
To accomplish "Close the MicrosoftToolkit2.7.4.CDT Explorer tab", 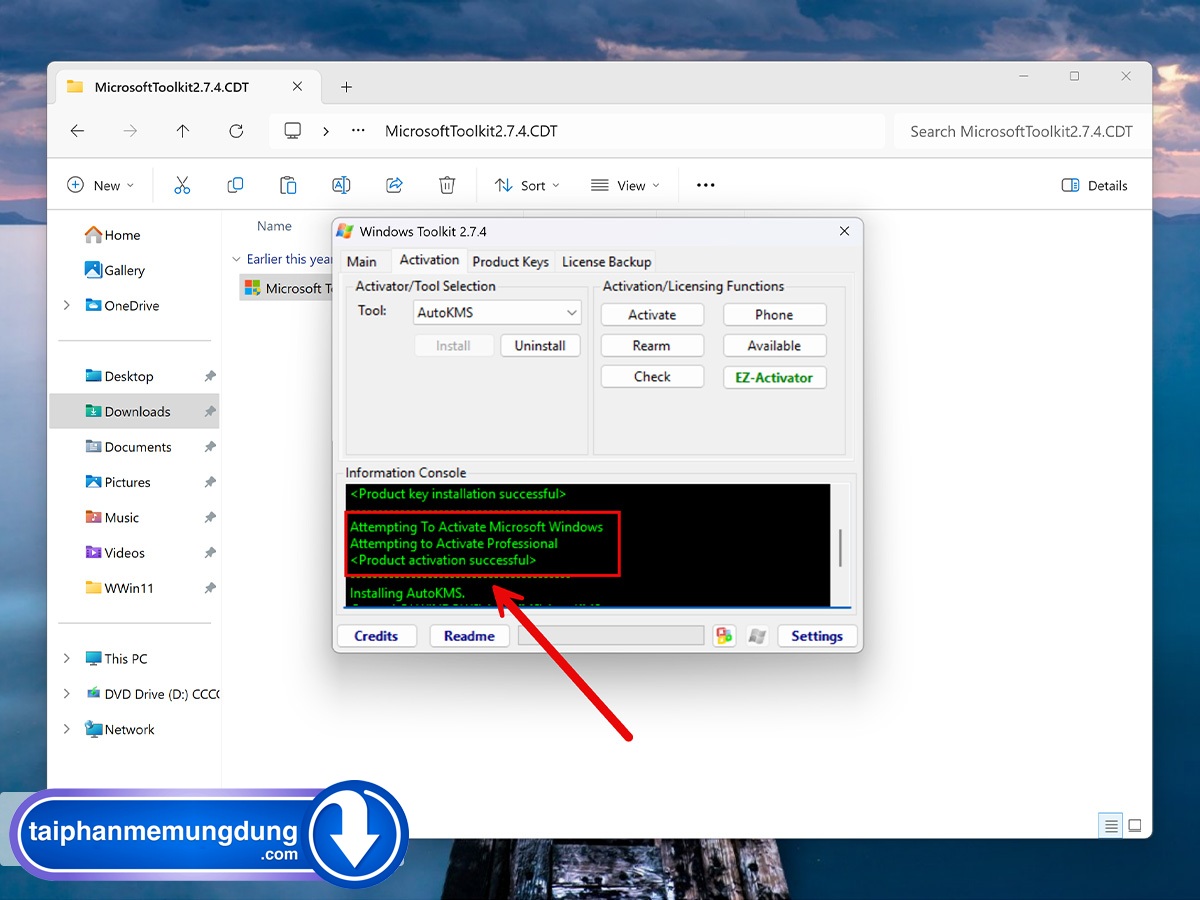I will pos(297,87).
